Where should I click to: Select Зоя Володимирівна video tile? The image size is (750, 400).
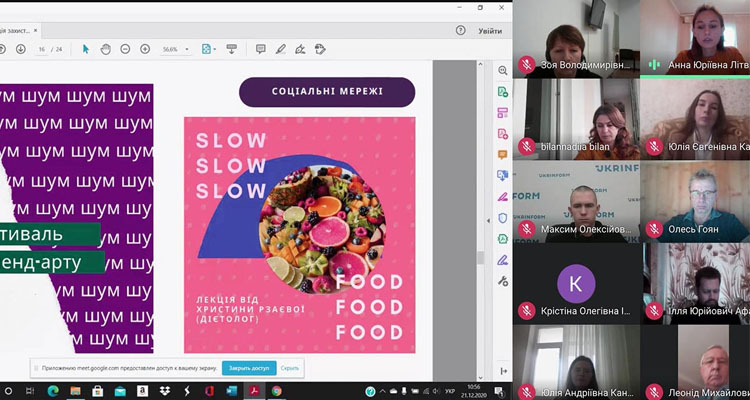click(x=576, y=39)
